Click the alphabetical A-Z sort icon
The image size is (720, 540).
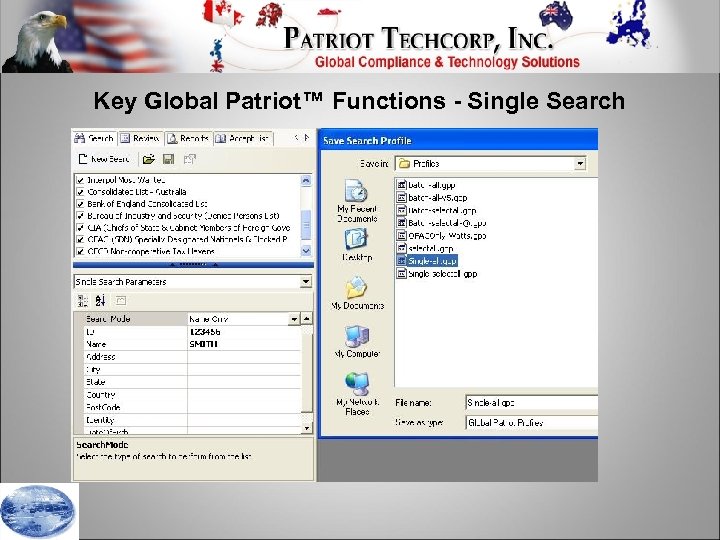[101, 301]
